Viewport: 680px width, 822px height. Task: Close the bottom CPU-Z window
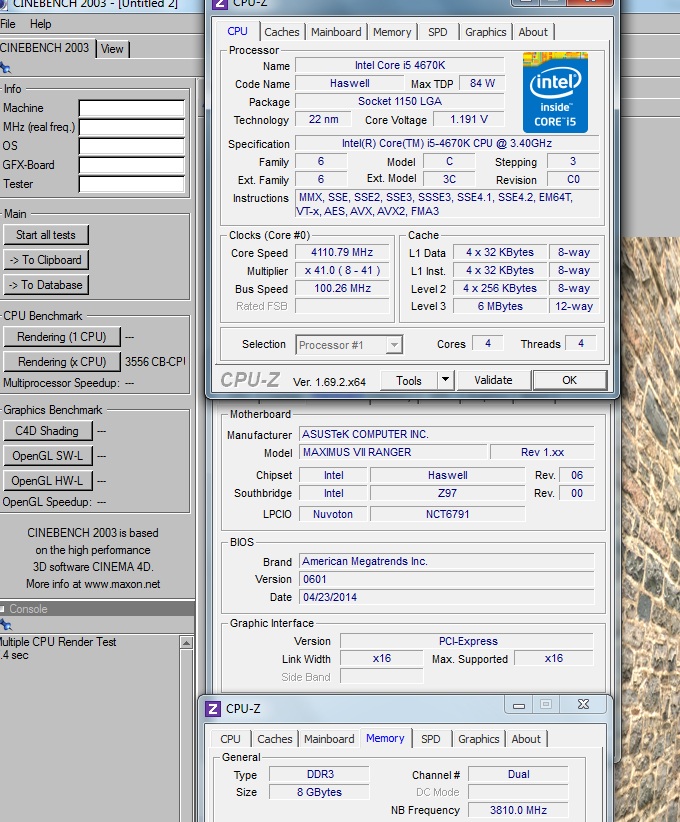click(583, 705)
